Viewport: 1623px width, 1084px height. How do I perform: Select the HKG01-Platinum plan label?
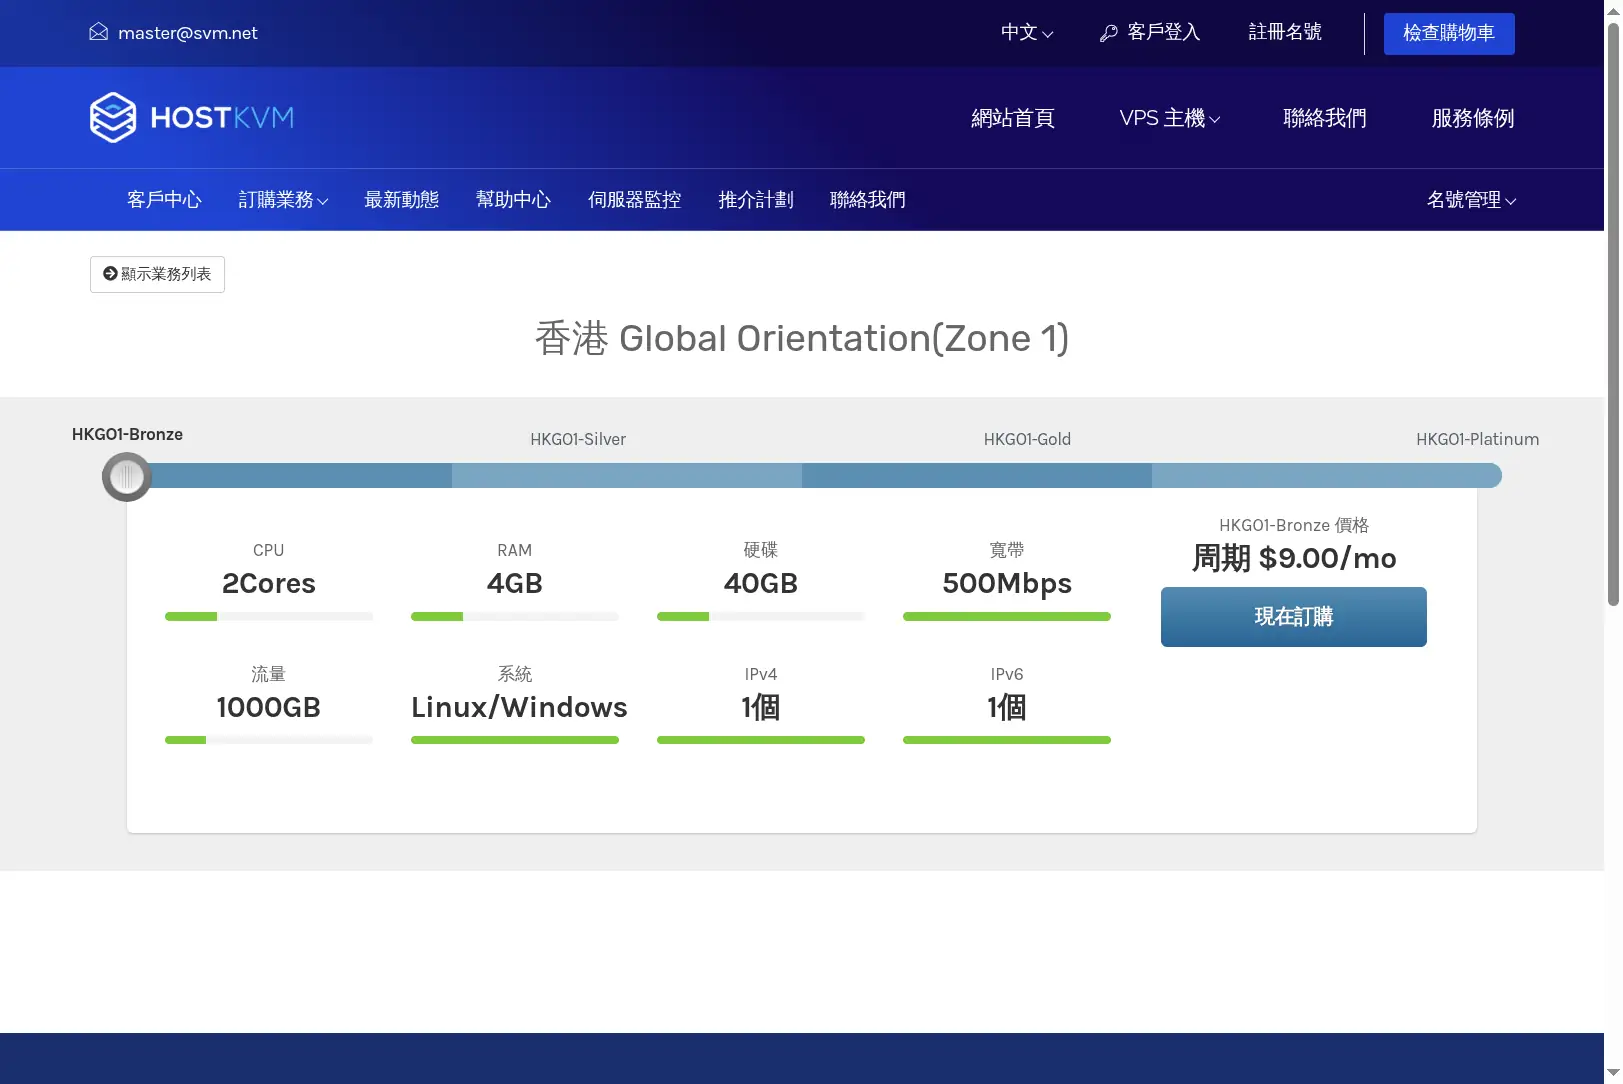tap(1477, 439)
